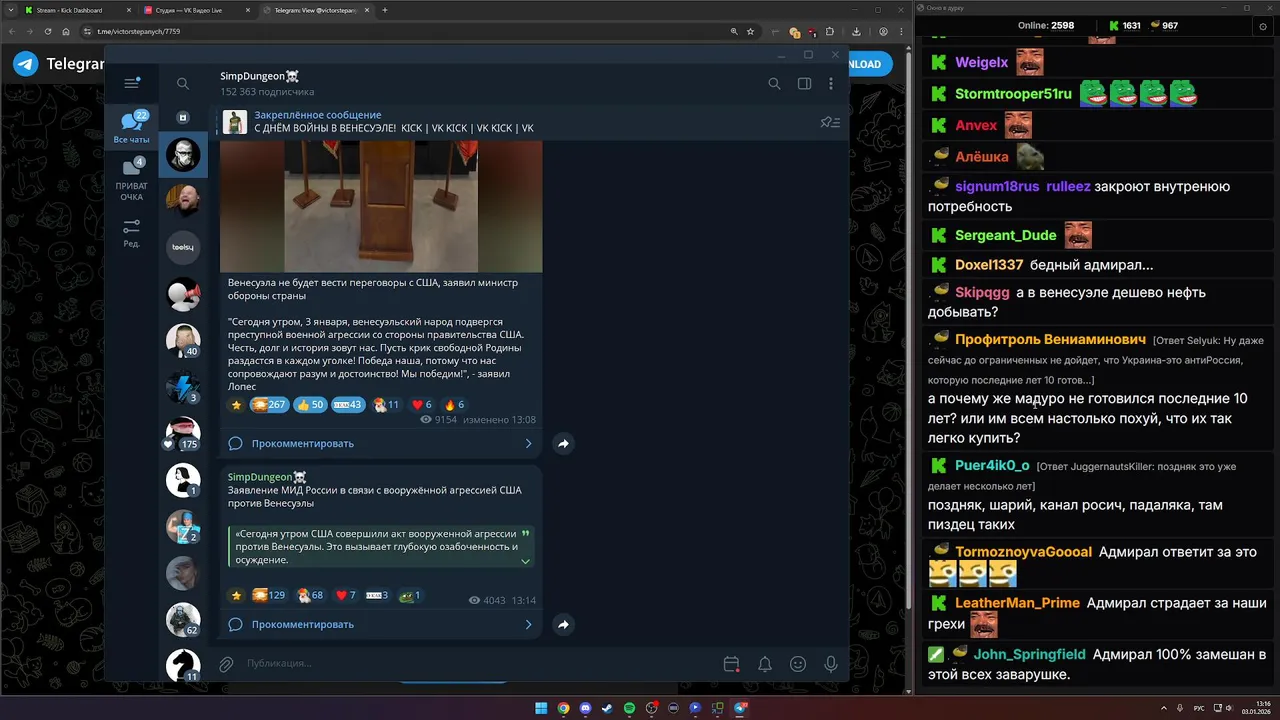Add thumbs-up reaction with 50 count
This screenshot has height=720, width=1280.
click(x=310, y=405)
